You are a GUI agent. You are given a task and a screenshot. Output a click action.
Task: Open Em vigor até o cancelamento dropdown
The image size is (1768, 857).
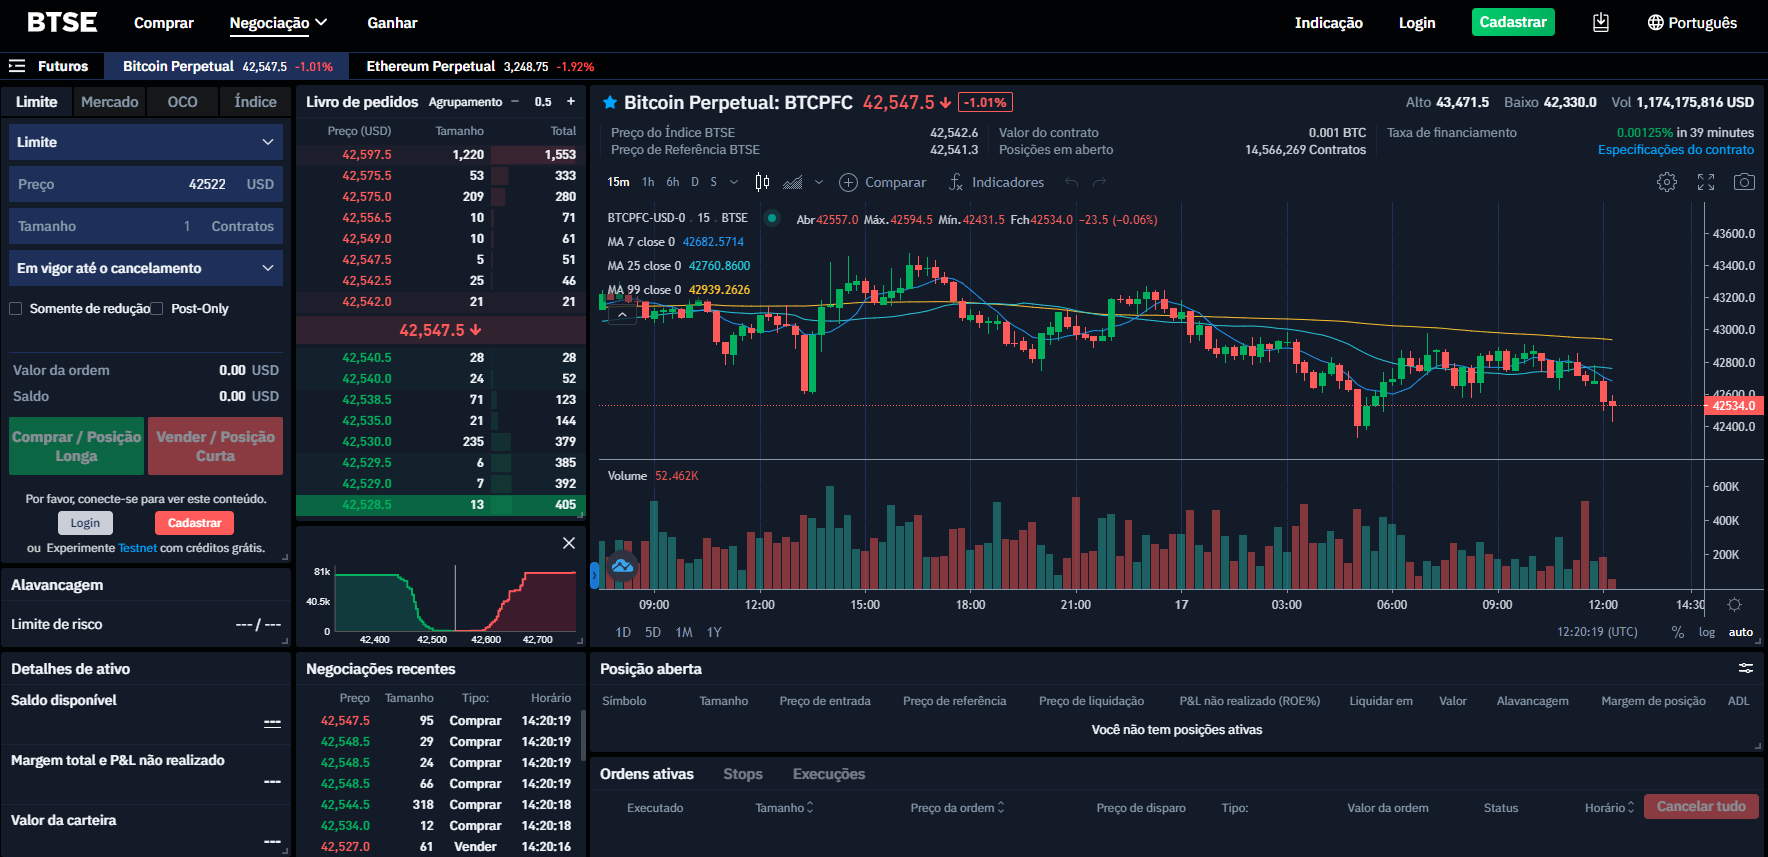(x=146, y=268)
